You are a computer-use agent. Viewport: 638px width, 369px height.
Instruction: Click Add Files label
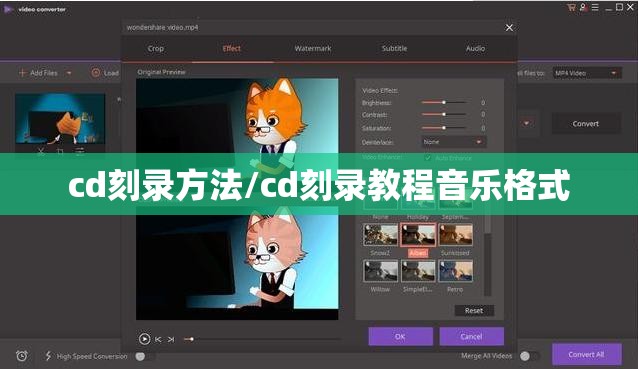coord(44,73)
